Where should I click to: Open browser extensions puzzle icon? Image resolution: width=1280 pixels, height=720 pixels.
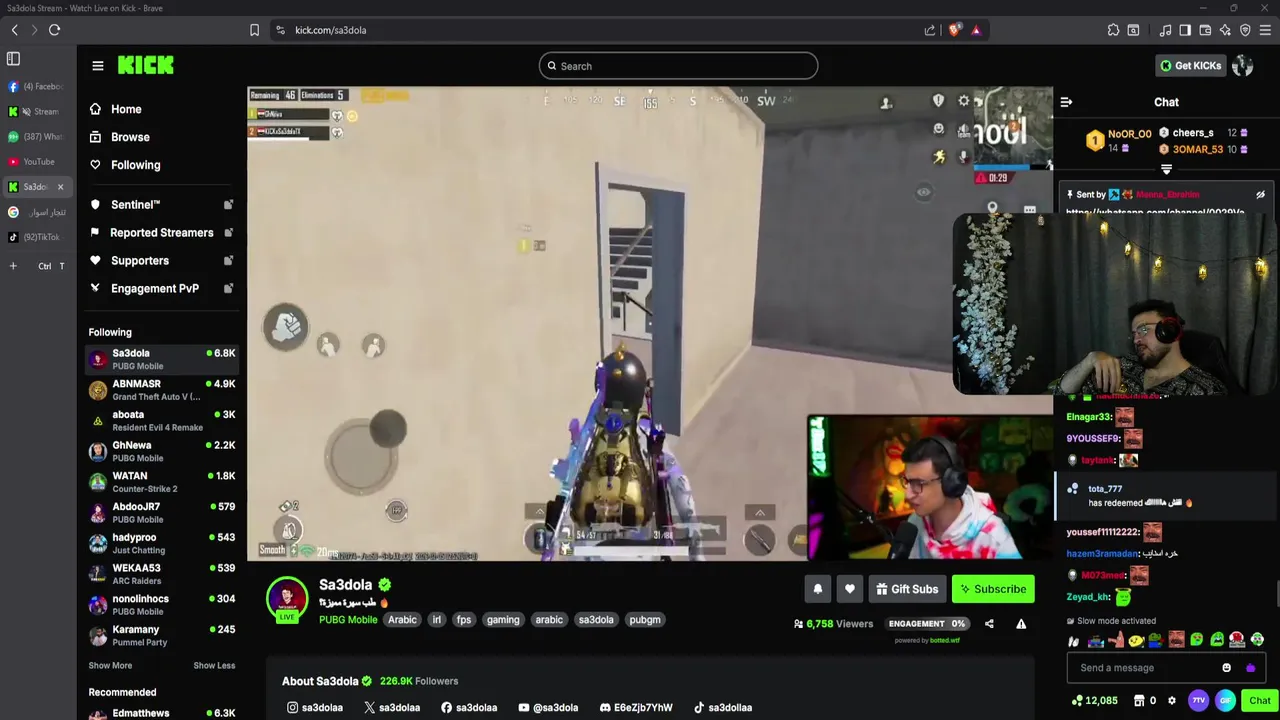coord(1113,30)
